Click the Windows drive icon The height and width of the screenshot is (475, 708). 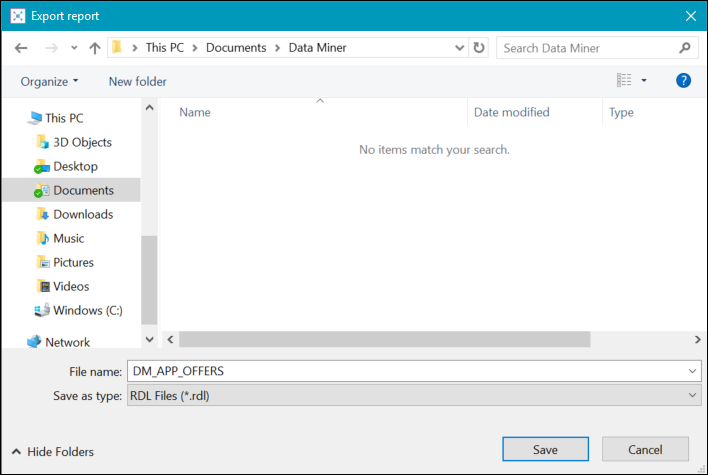[42, 310]
